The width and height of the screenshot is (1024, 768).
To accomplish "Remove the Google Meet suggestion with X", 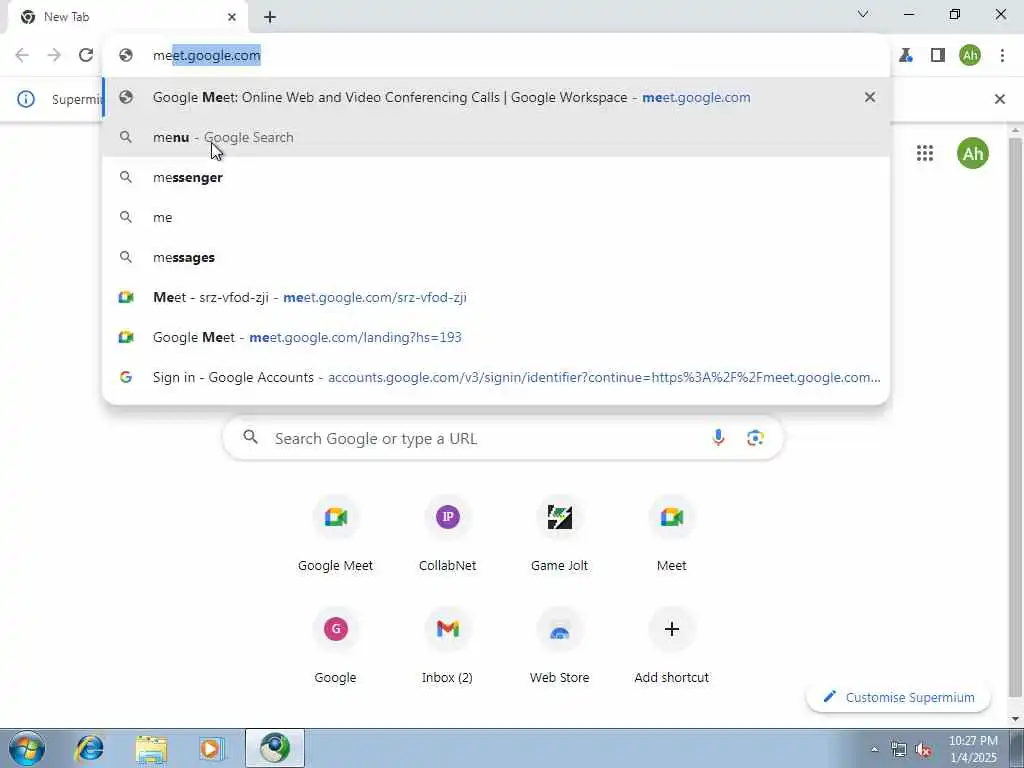I will pyautogui.click(x=870, y=97).
